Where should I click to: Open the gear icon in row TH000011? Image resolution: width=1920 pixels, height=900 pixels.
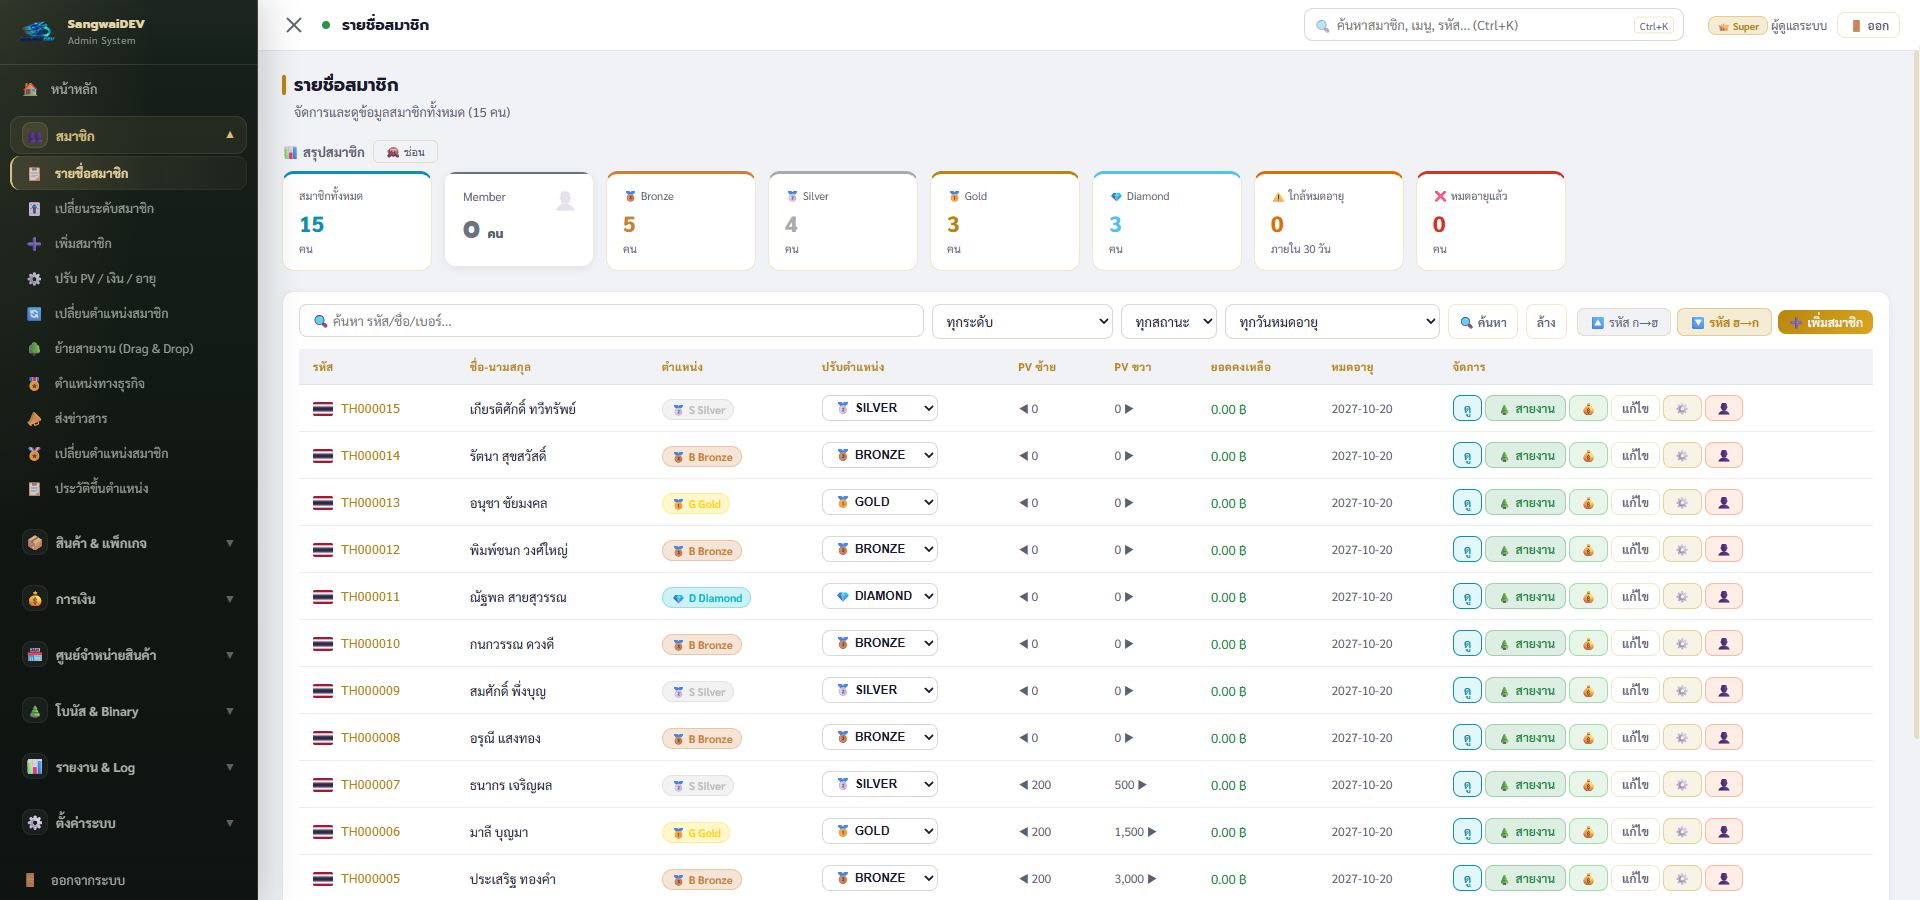pyautogui.click(x=1682, y=597)
